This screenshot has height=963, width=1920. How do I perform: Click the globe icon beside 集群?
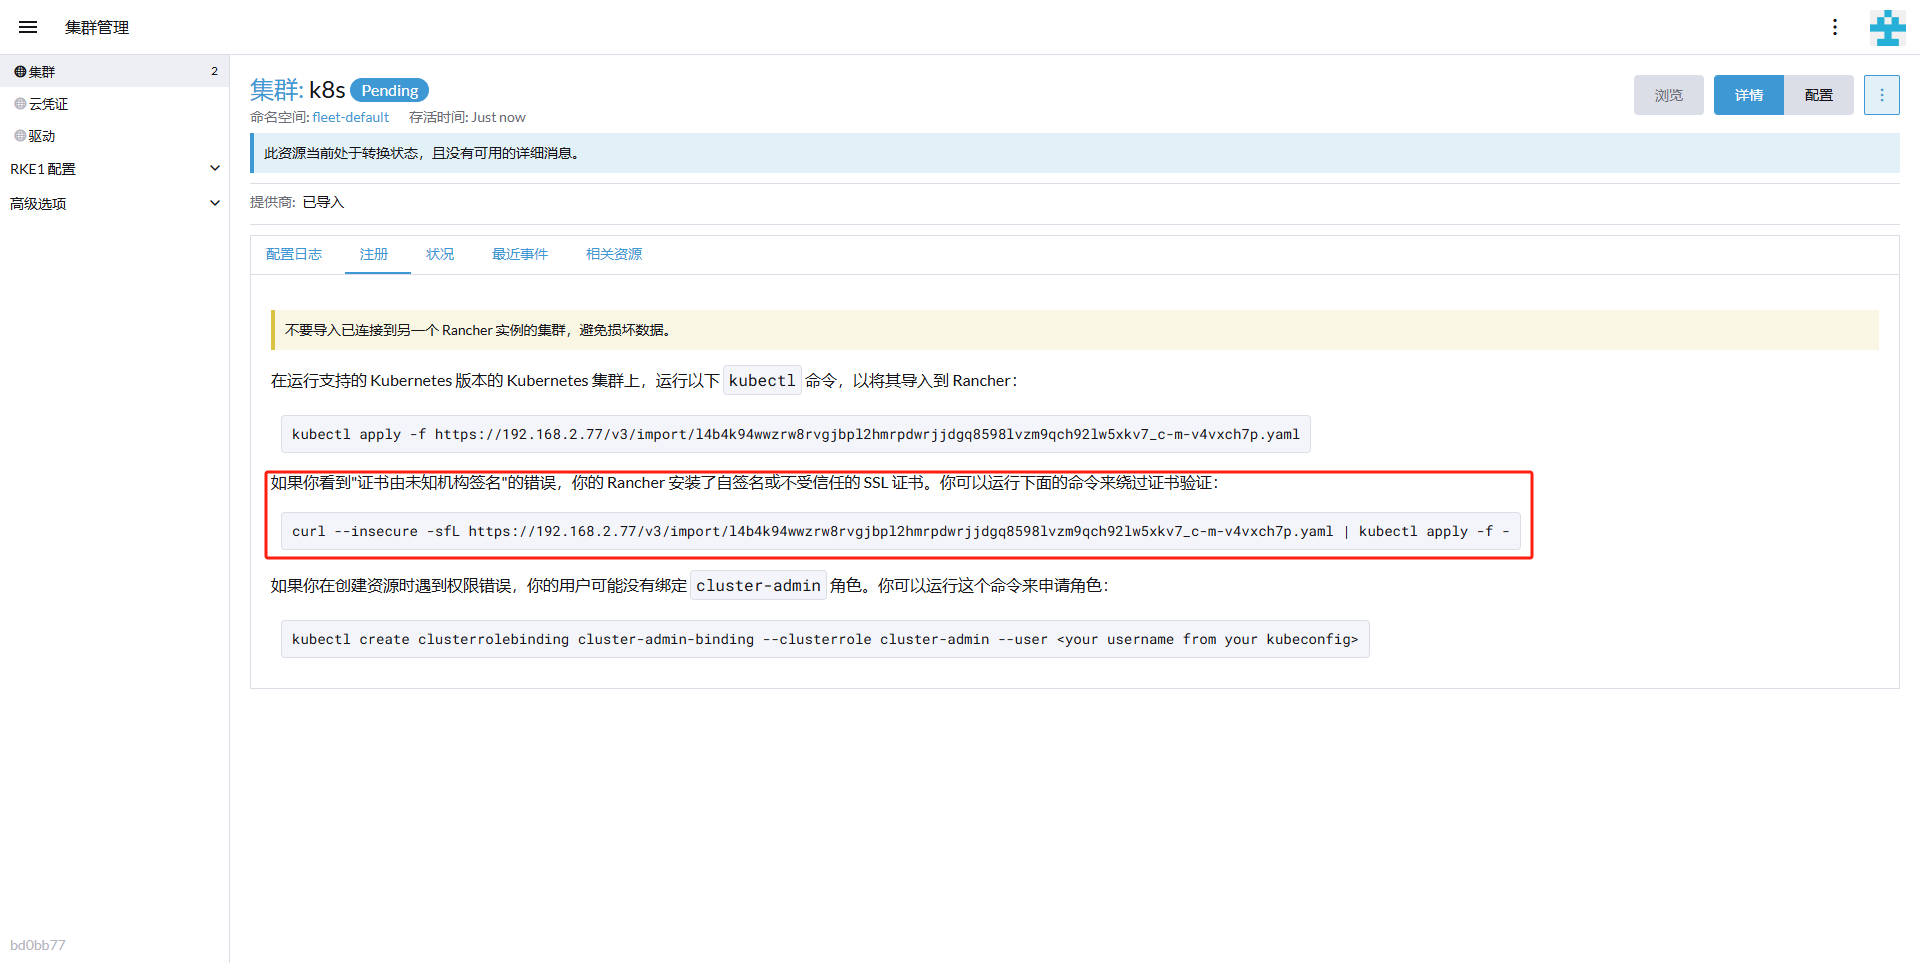(x=20, y=72)
